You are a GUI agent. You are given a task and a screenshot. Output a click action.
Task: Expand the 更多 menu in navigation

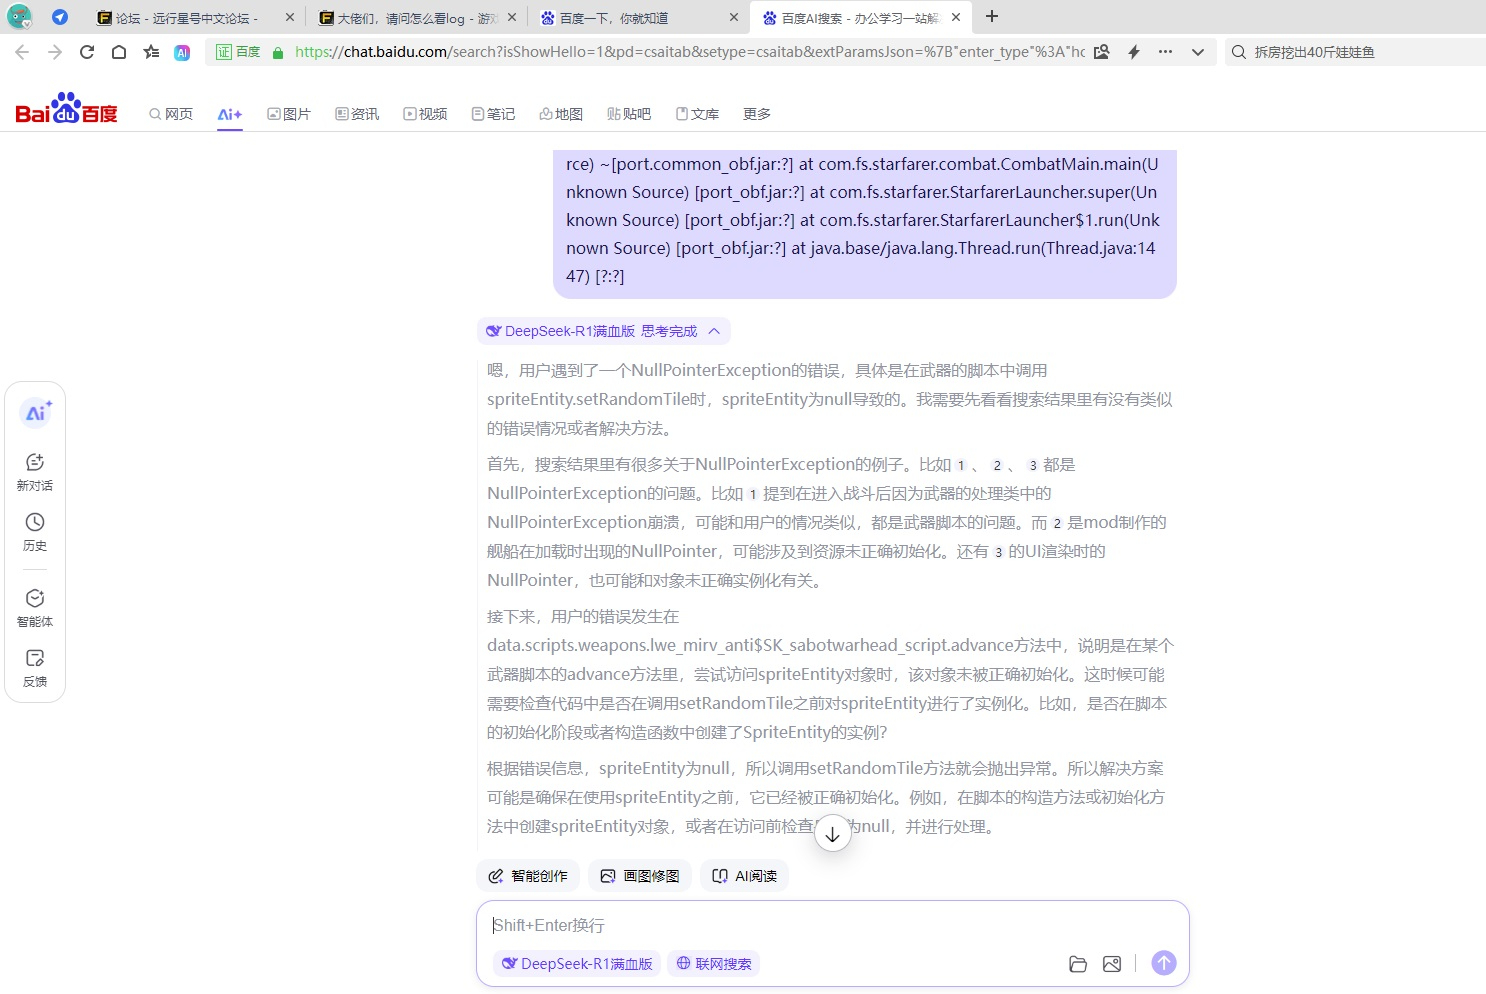(756, 113)
